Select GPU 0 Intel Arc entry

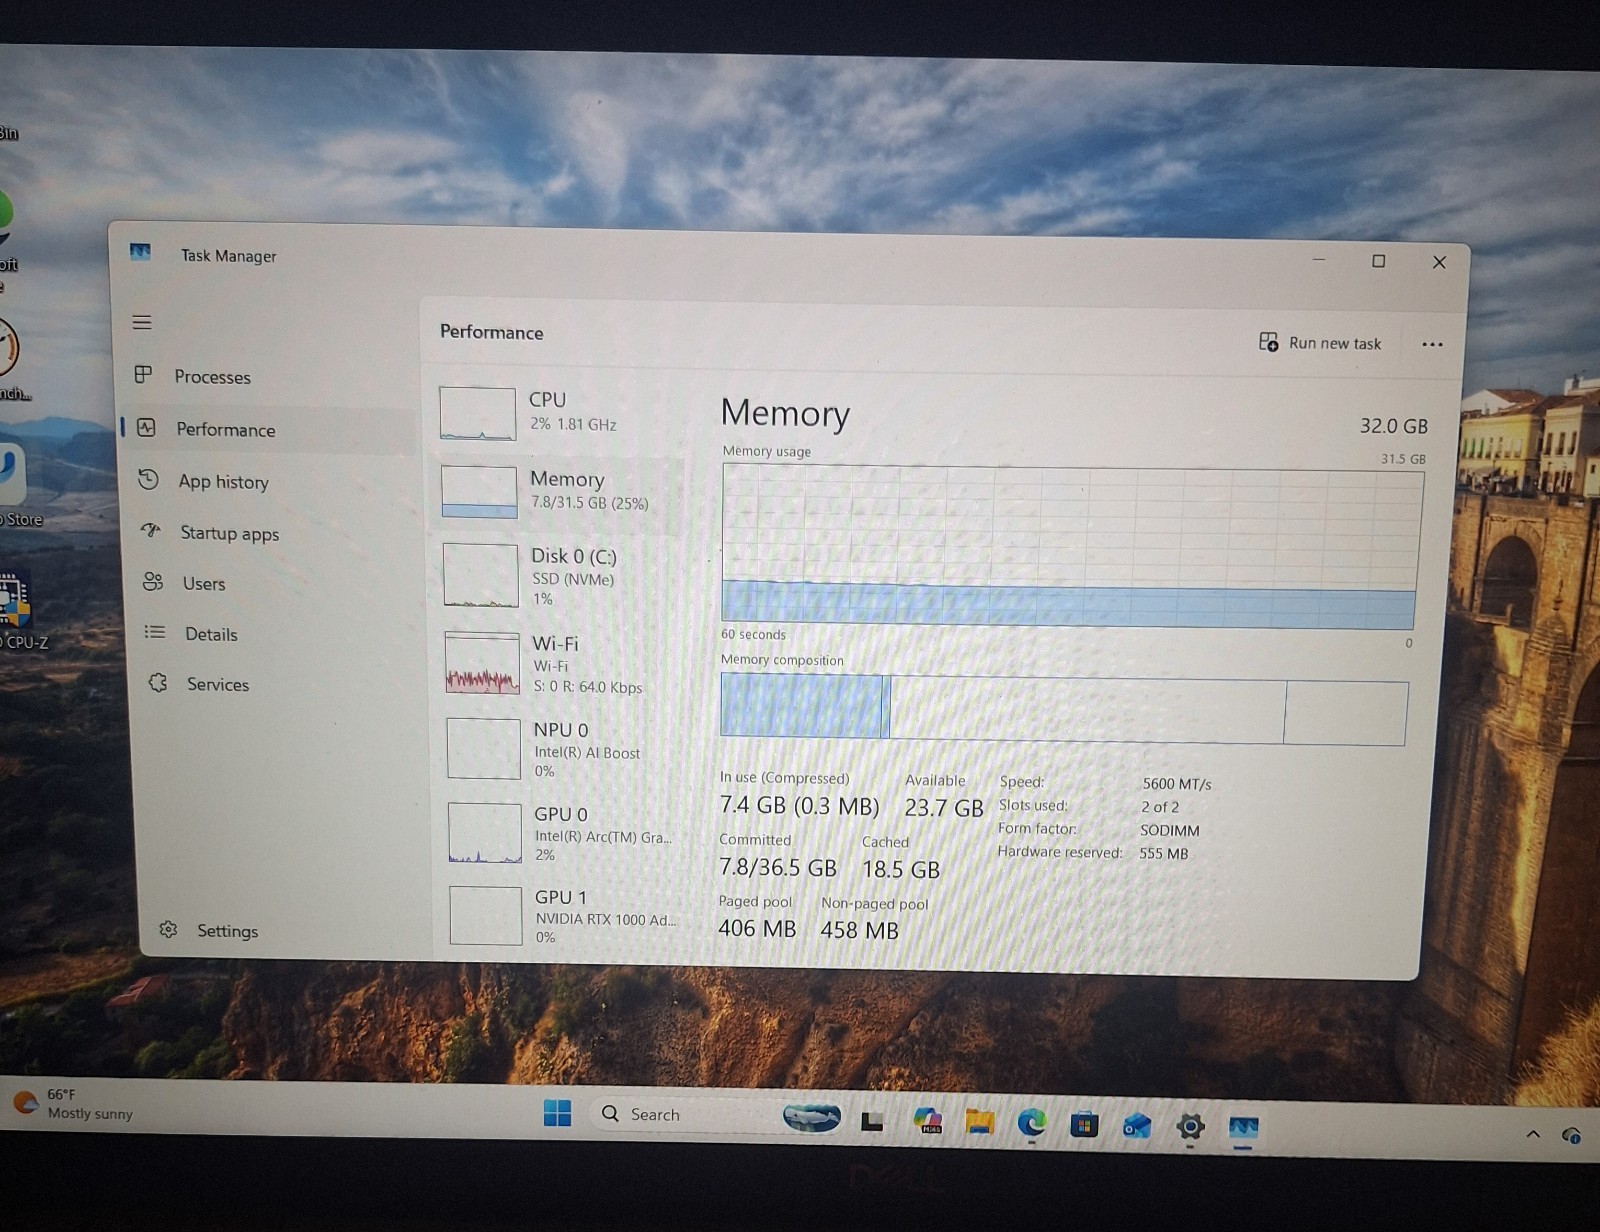[568, 833]
